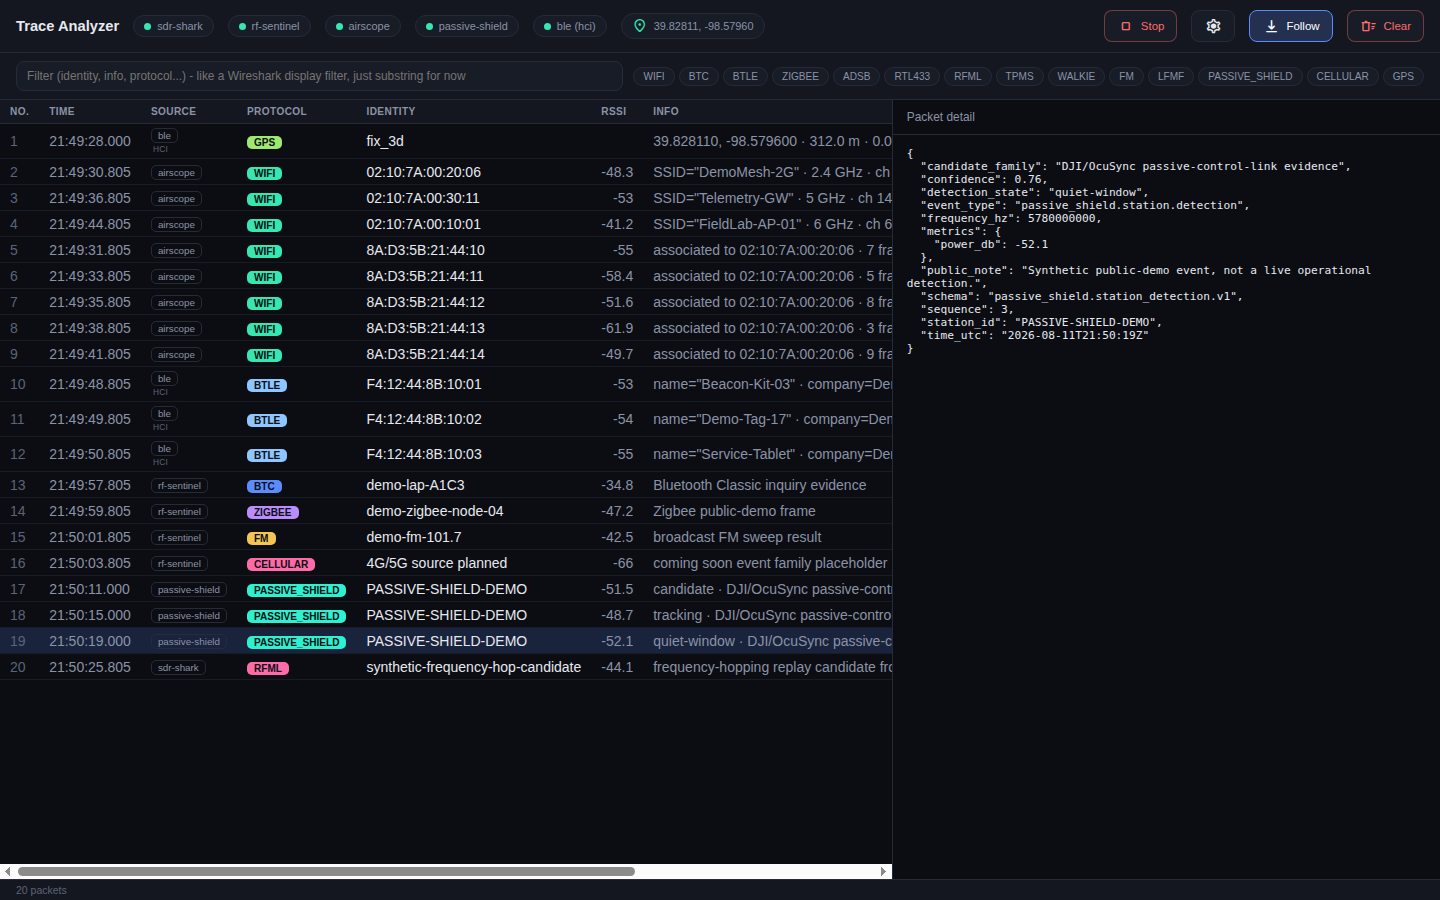Click the horizontal scrollbar thumb
This screenshot has width=1440, height=900.
click(x=326, y=871)
